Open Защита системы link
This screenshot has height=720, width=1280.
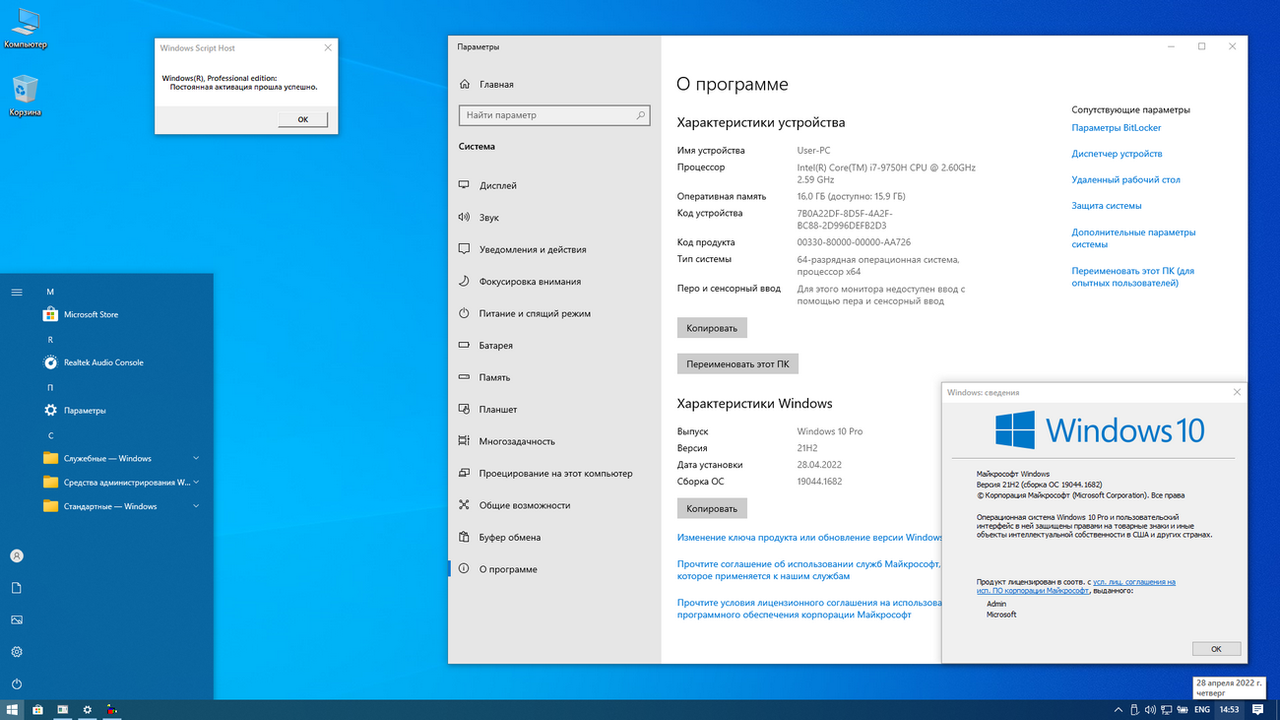(x=1106, y=206)
